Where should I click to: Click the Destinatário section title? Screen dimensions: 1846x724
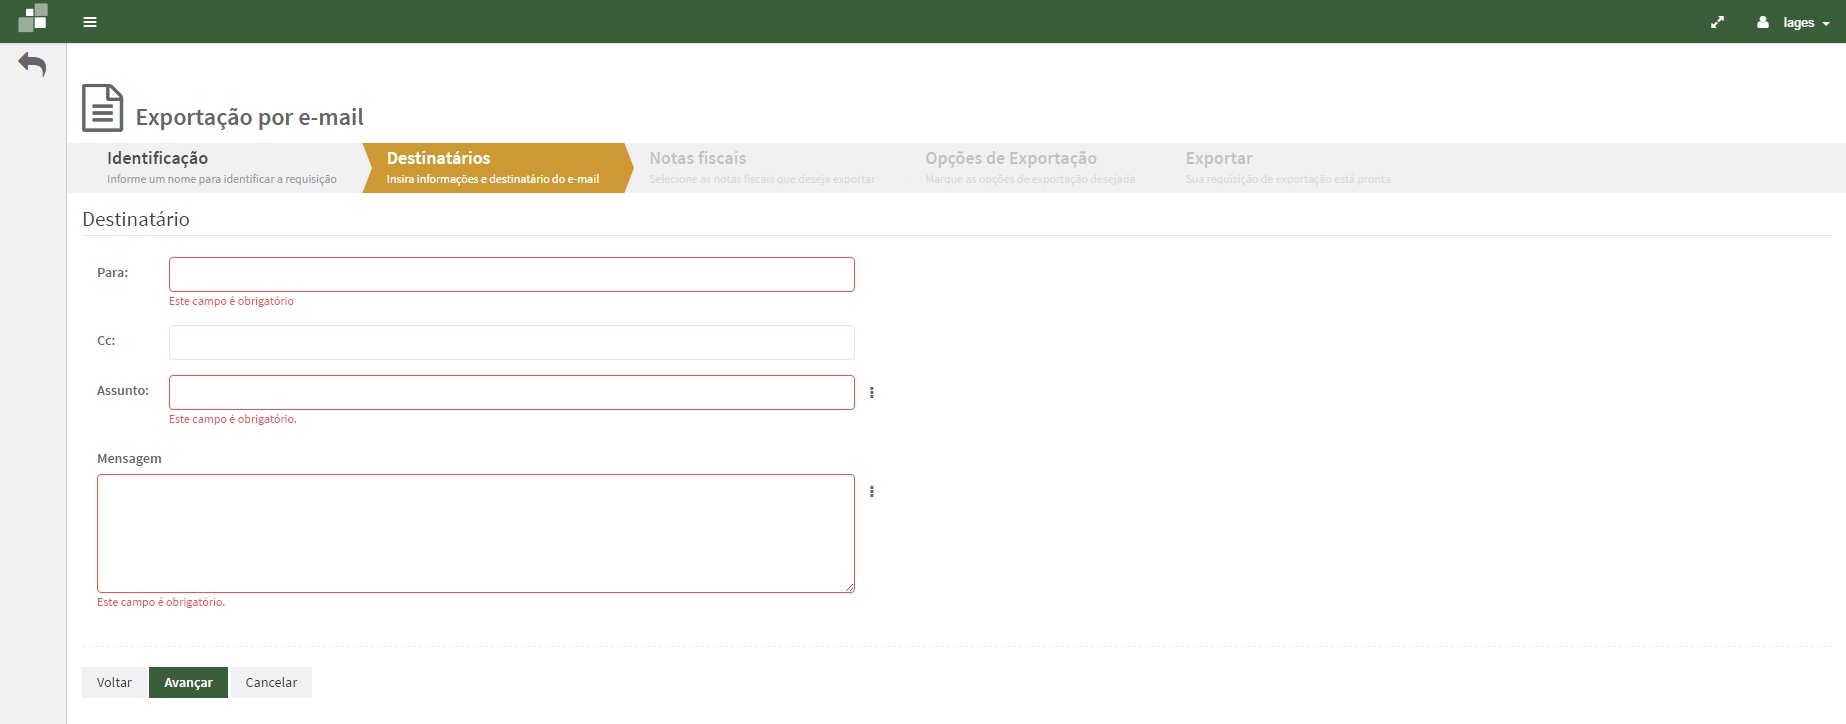click(x=136, y=219)
